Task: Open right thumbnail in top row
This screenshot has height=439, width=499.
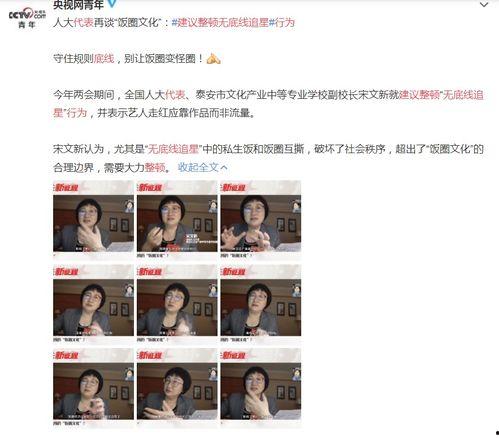Action: [x=261, y=219]
